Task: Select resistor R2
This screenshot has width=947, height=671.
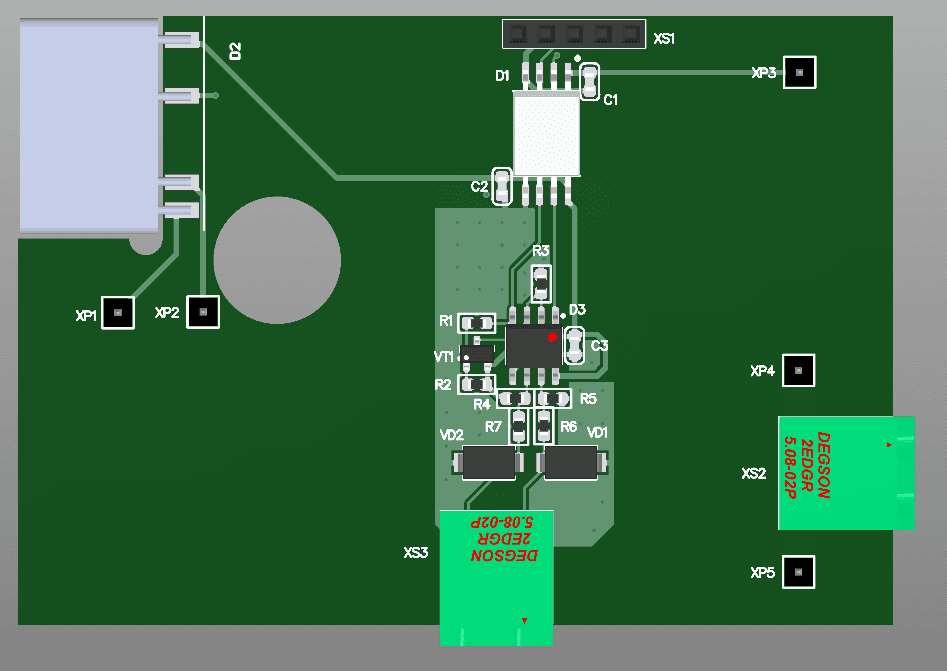Action: tap(477, 384)
